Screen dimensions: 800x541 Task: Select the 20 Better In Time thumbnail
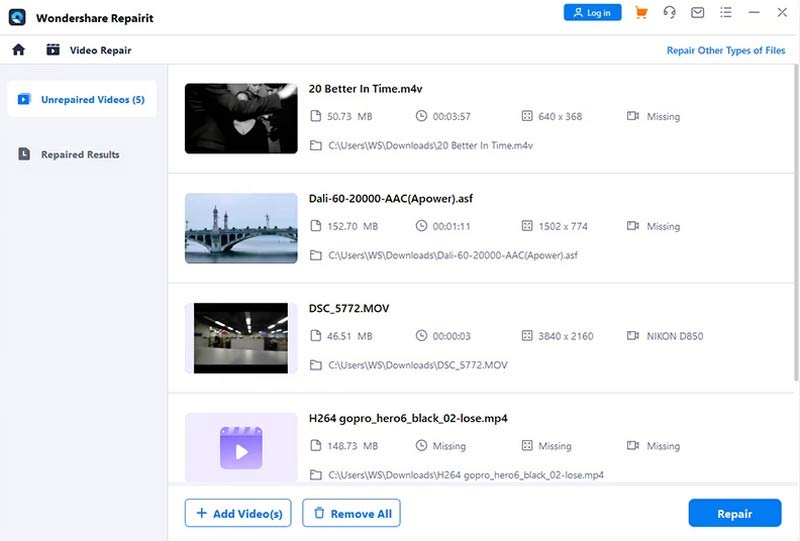point(241,118)
